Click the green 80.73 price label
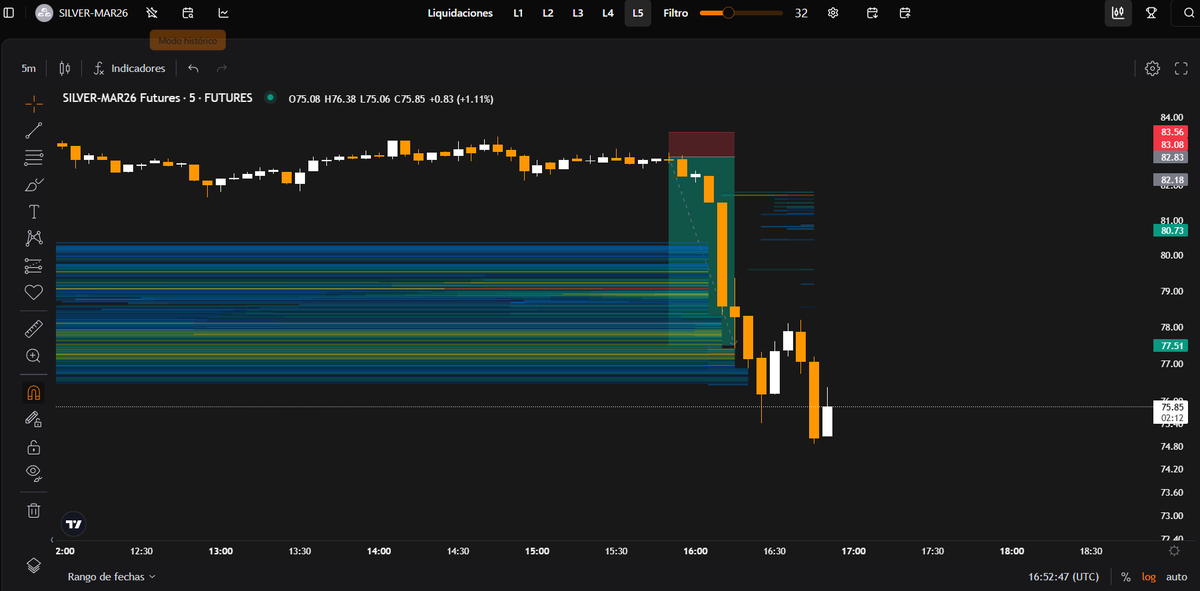Screen dimensions: 1200x591 click(x=1173, y=230)
